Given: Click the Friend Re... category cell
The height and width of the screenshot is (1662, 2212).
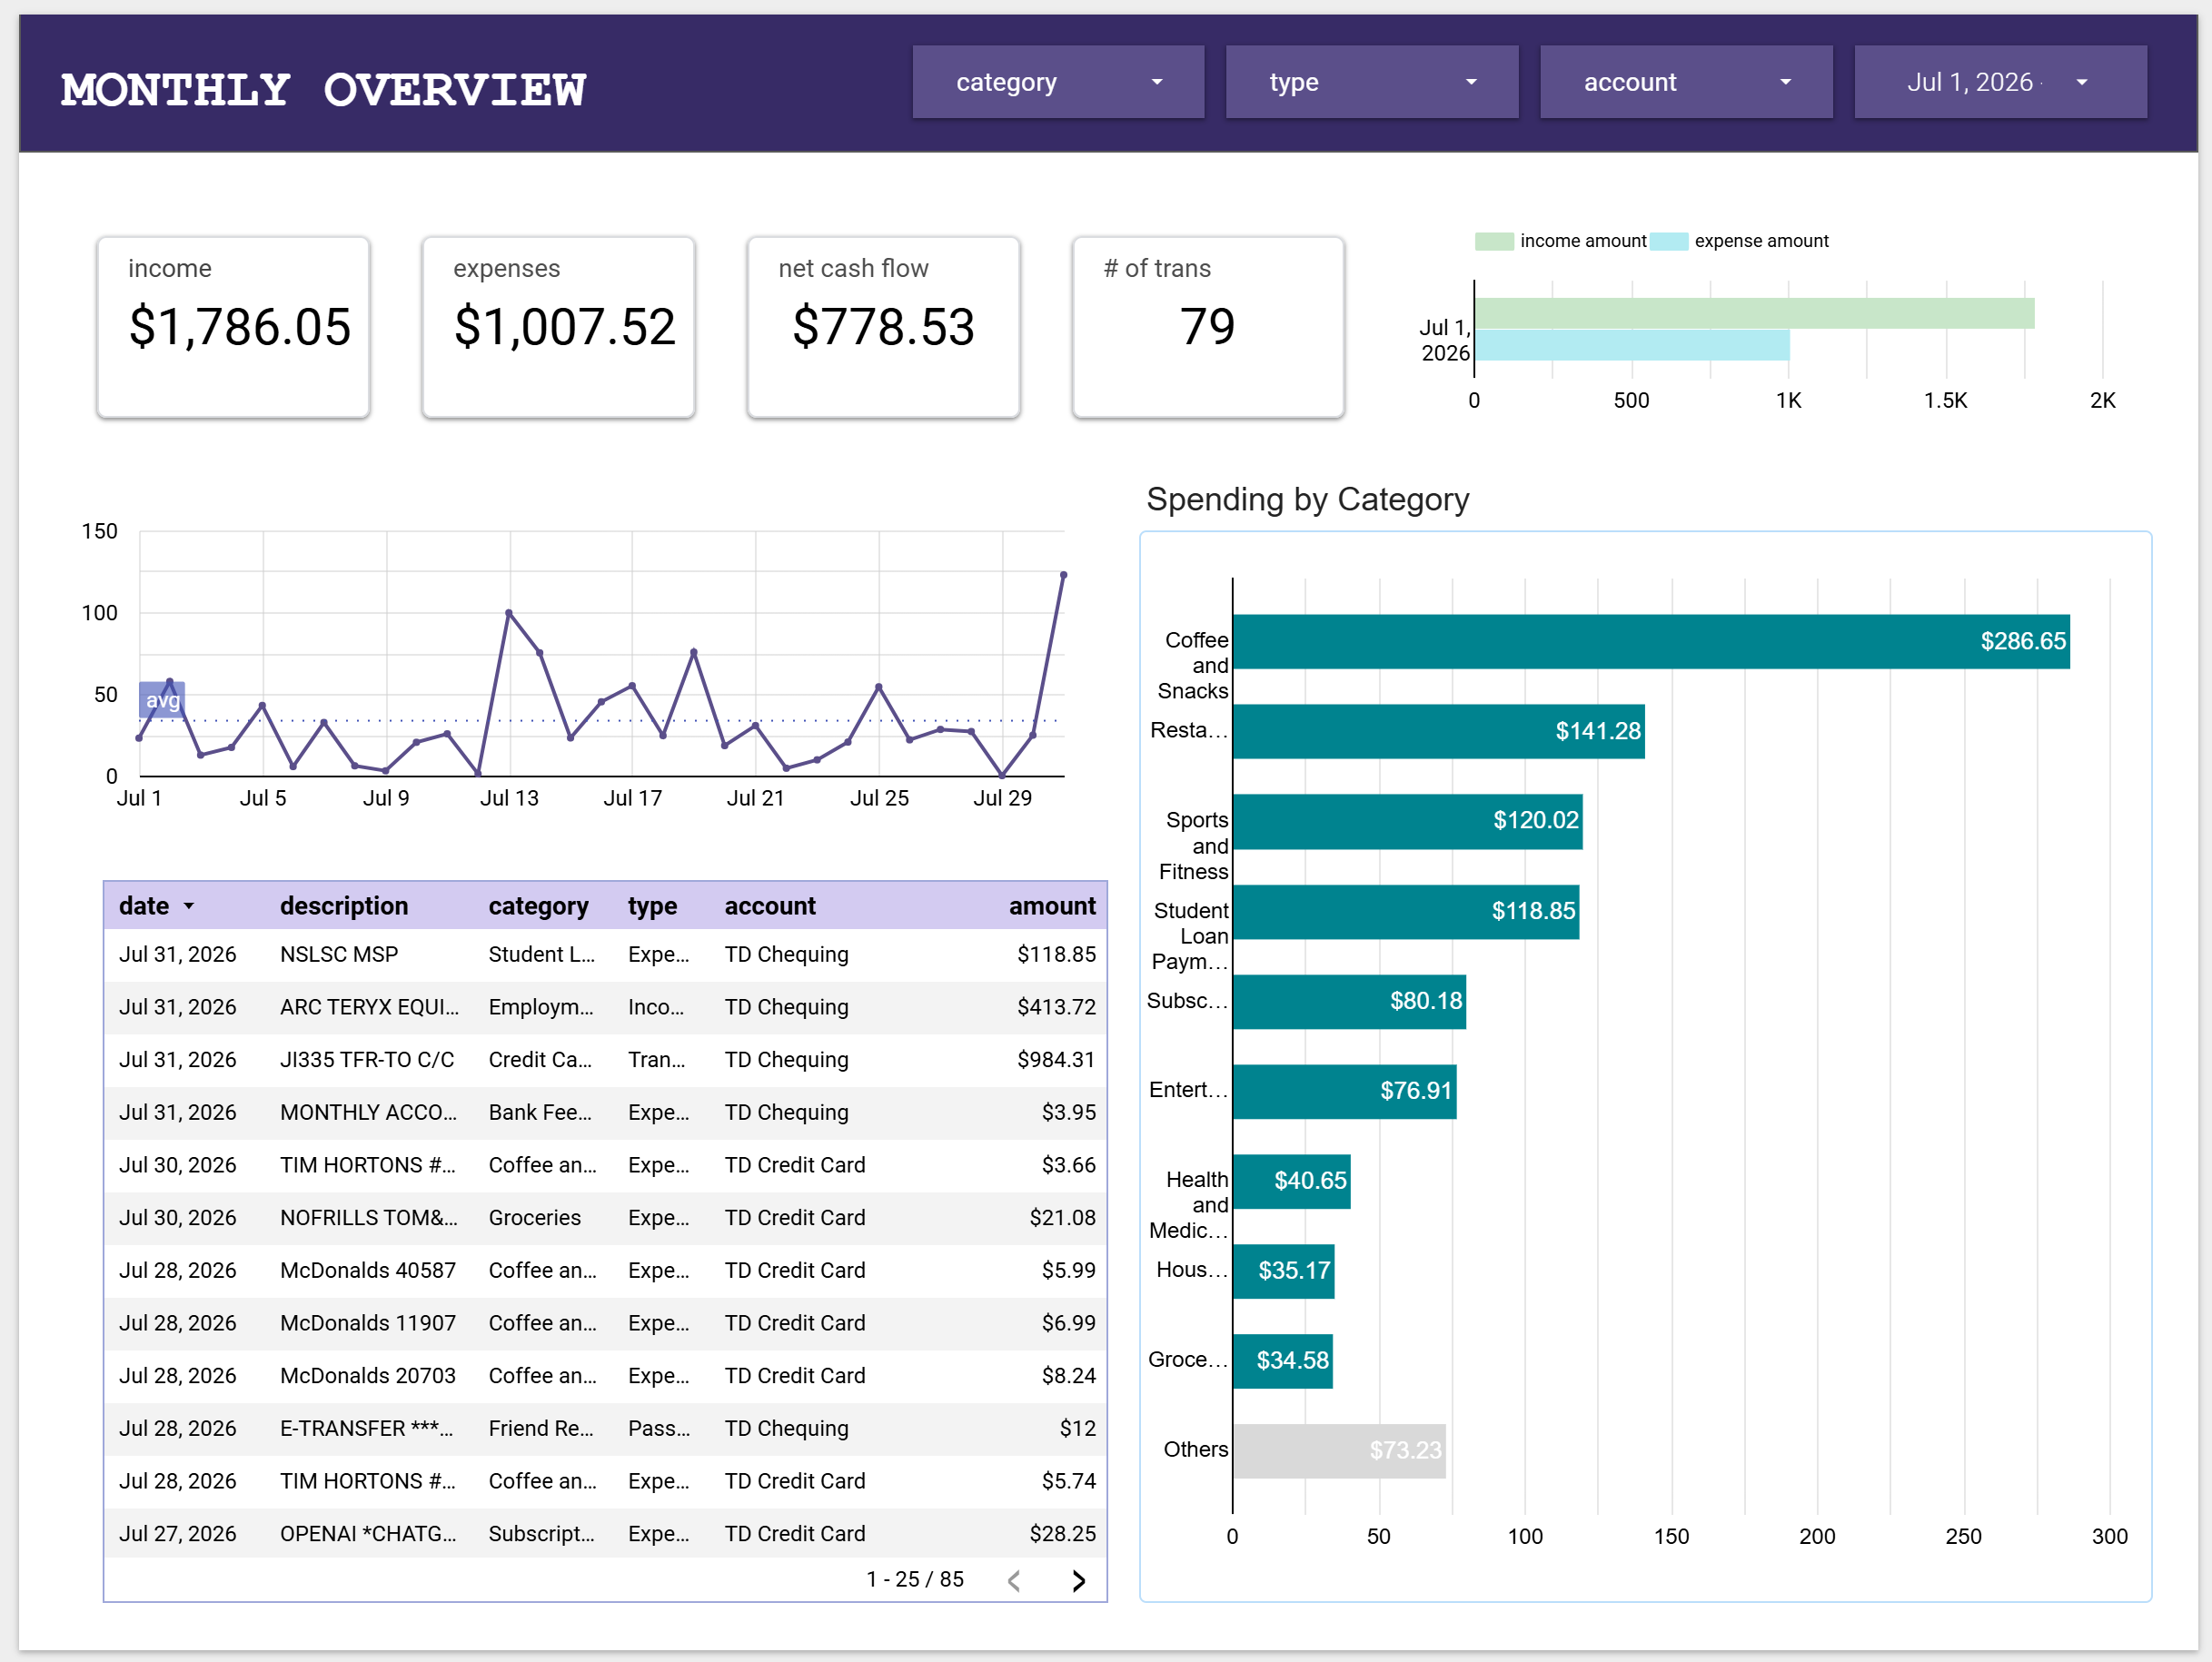Looking at the screenshot, I should (x=541, y=1429).
